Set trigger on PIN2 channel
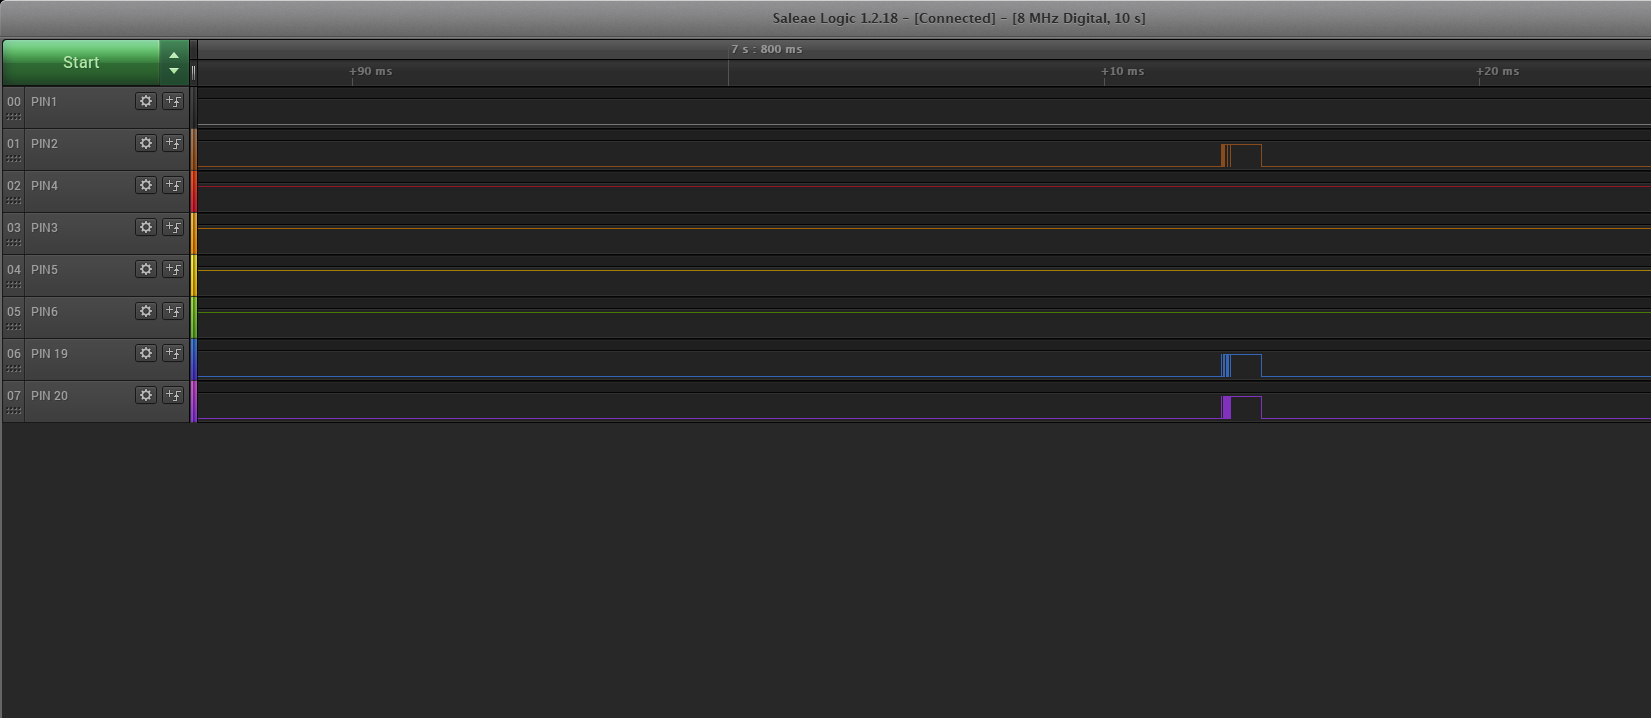1651x718 pixels. tap(173, 143)
